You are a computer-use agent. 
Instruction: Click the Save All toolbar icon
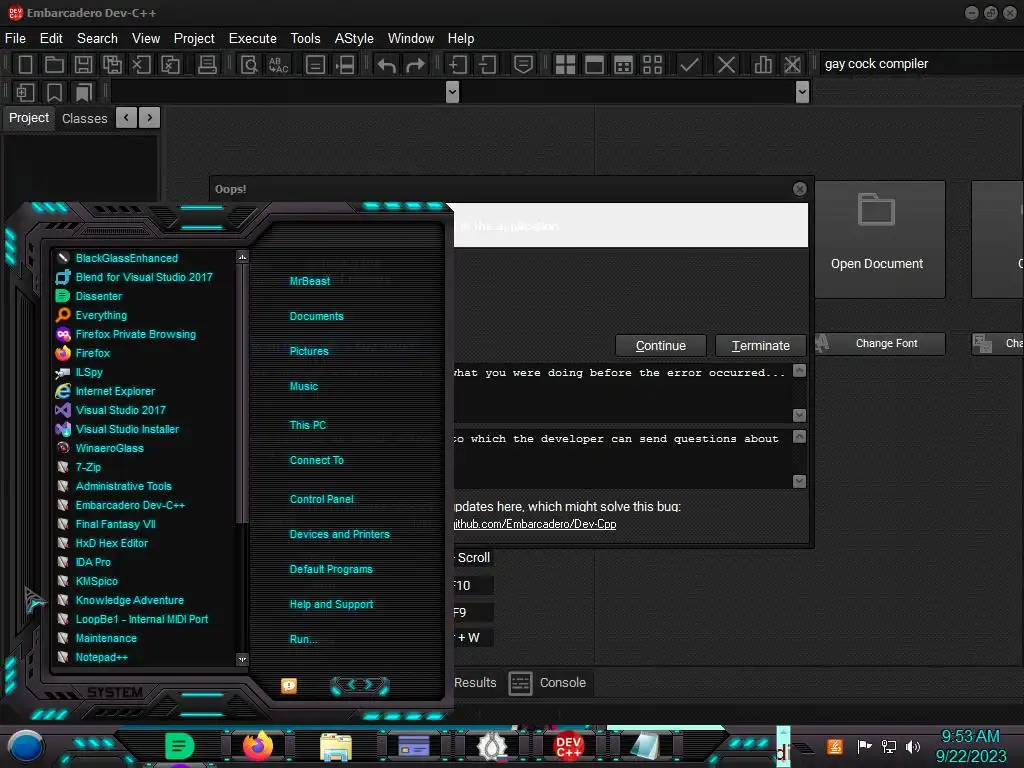pos(112,64)
